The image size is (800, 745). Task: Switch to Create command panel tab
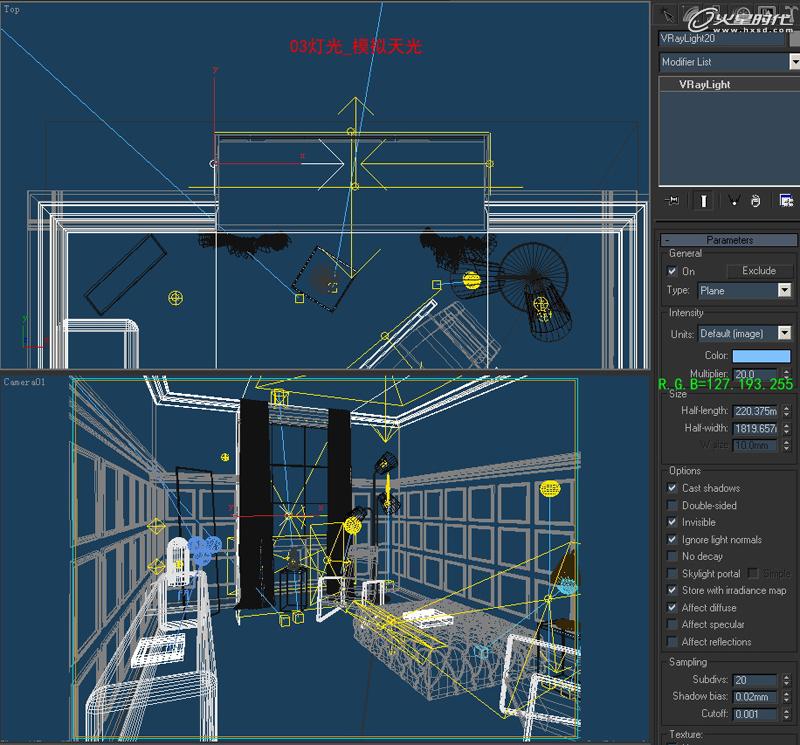[667, 15]
